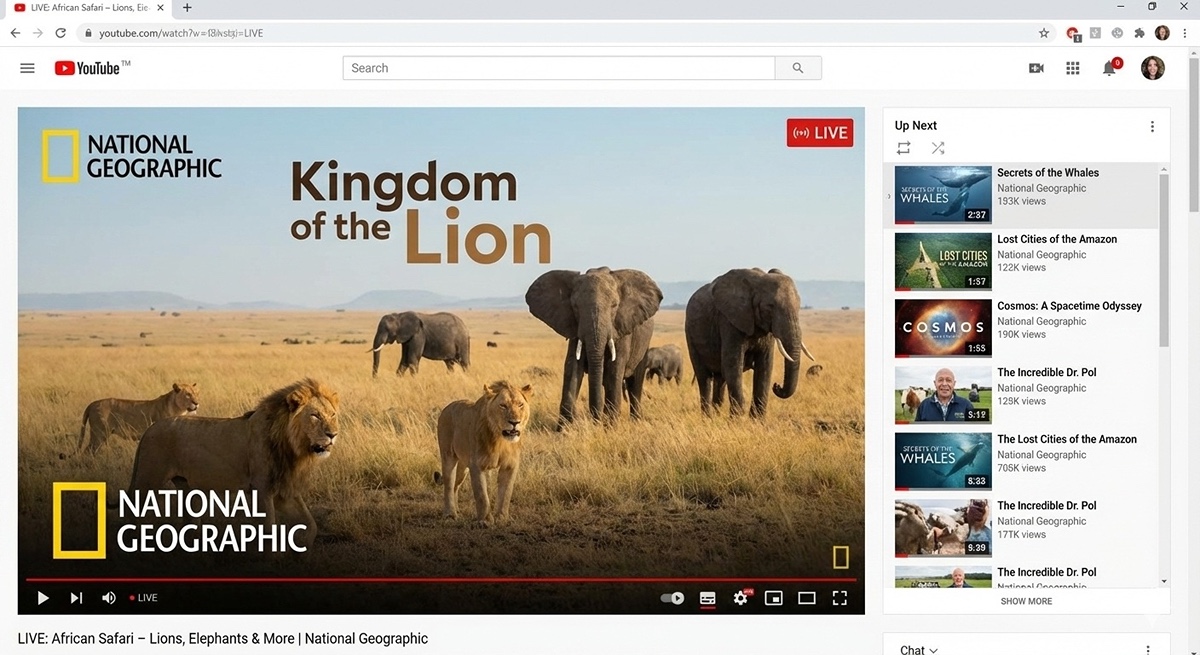Screen dimensions: 1200x655
Task: Enter fullscreen mode
Action: 840,598
